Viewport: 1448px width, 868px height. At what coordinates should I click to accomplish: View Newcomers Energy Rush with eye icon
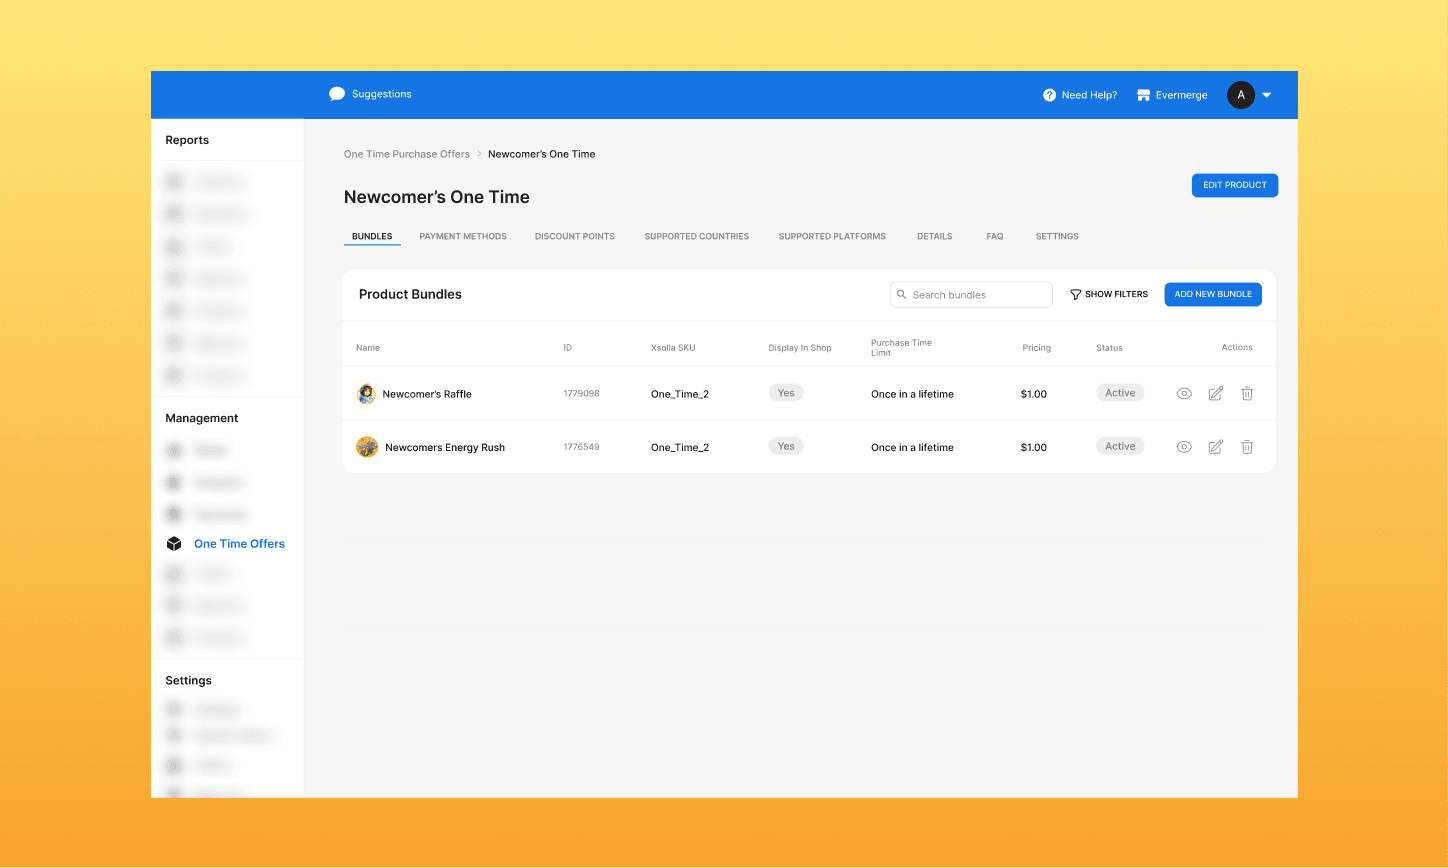point(1184,447)
